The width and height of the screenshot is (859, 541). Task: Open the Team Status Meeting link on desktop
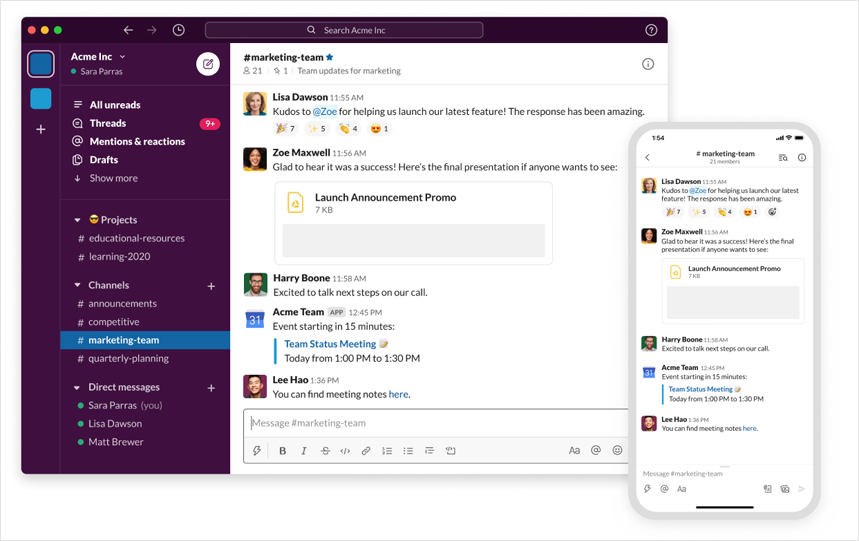coord(330,344)
